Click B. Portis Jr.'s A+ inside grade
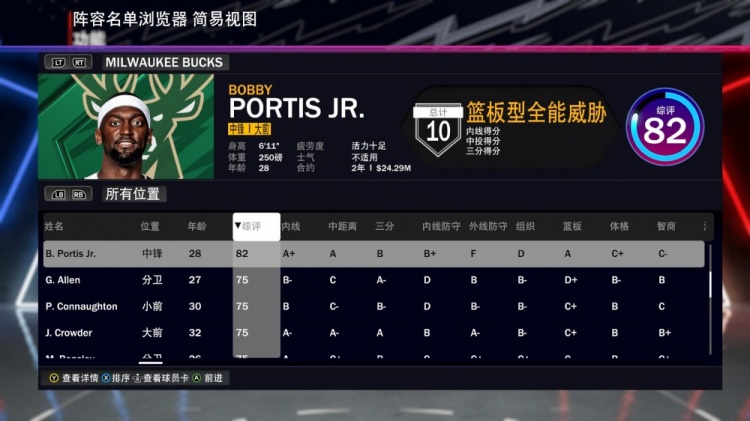Image resolution: width=750 pixels, height=421 pixels. [289, 254]
